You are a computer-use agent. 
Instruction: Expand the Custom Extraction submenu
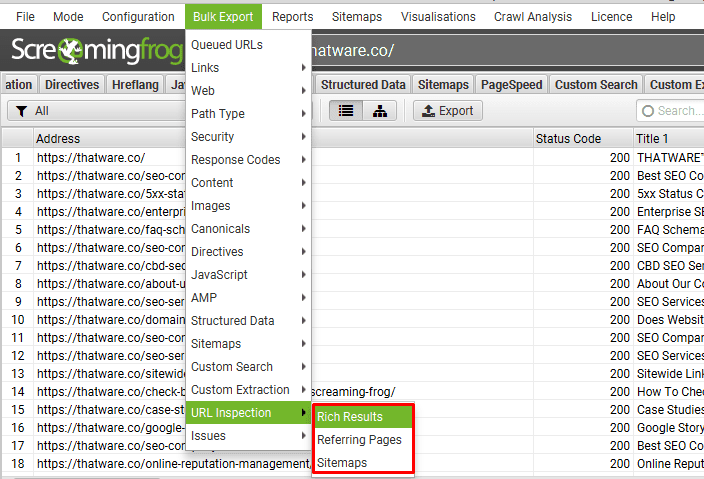click(248, 390)
